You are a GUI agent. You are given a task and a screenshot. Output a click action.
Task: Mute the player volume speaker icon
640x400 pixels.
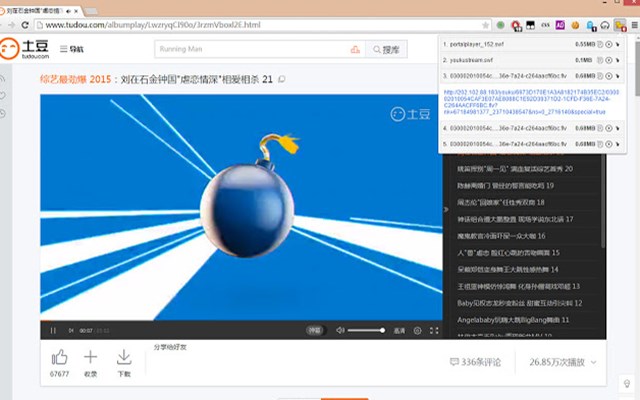(x=340, y=330)
